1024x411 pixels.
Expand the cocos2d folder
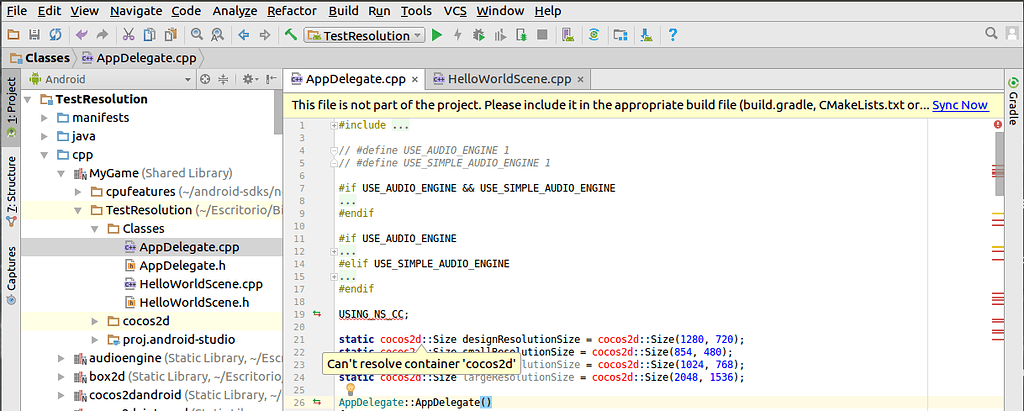tap(95, 321)
